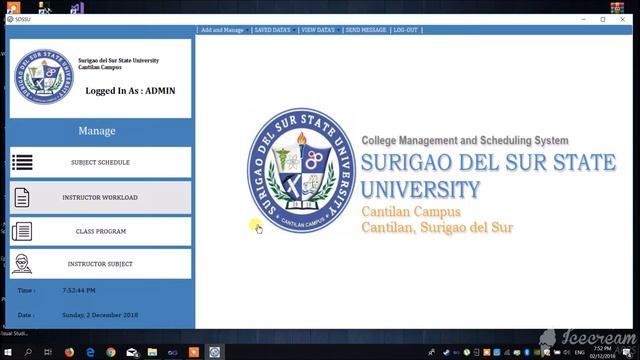This screenshot has height=360, width=640.
Task: Click the university seal in the sidebar header
Action: click(44, 77)
